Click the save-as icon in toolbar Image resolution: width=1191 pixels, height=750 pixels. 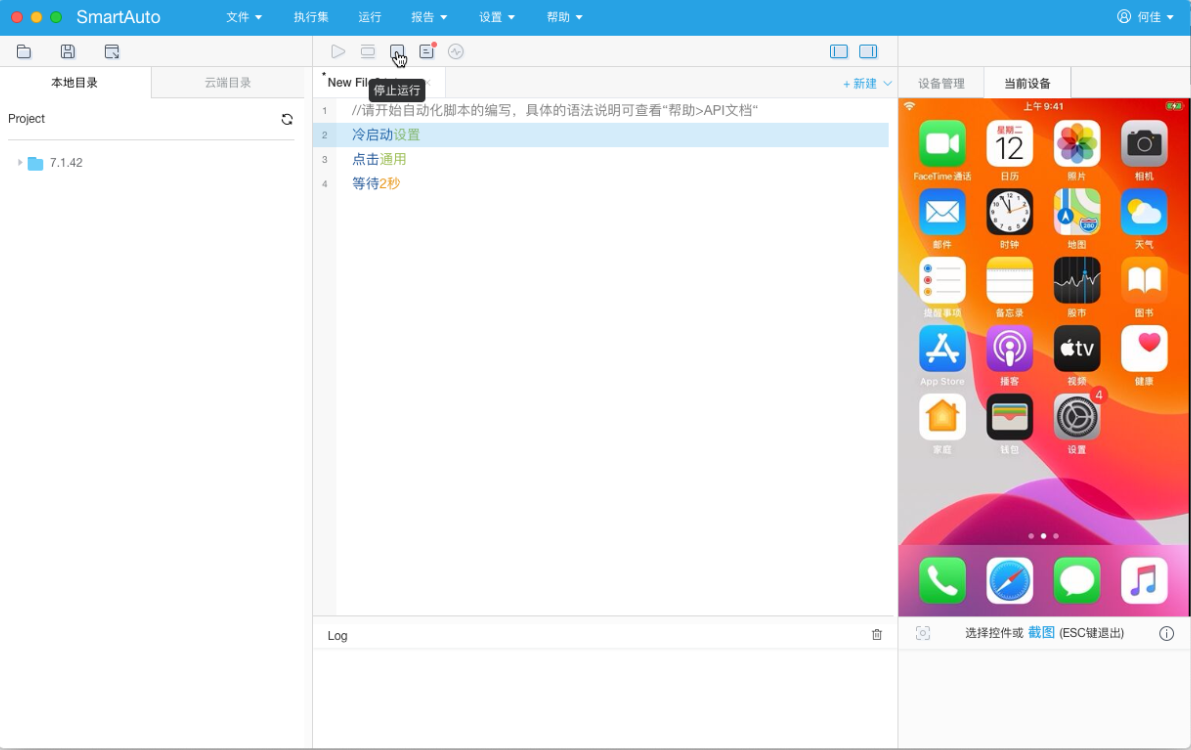(x=112, y=52)
